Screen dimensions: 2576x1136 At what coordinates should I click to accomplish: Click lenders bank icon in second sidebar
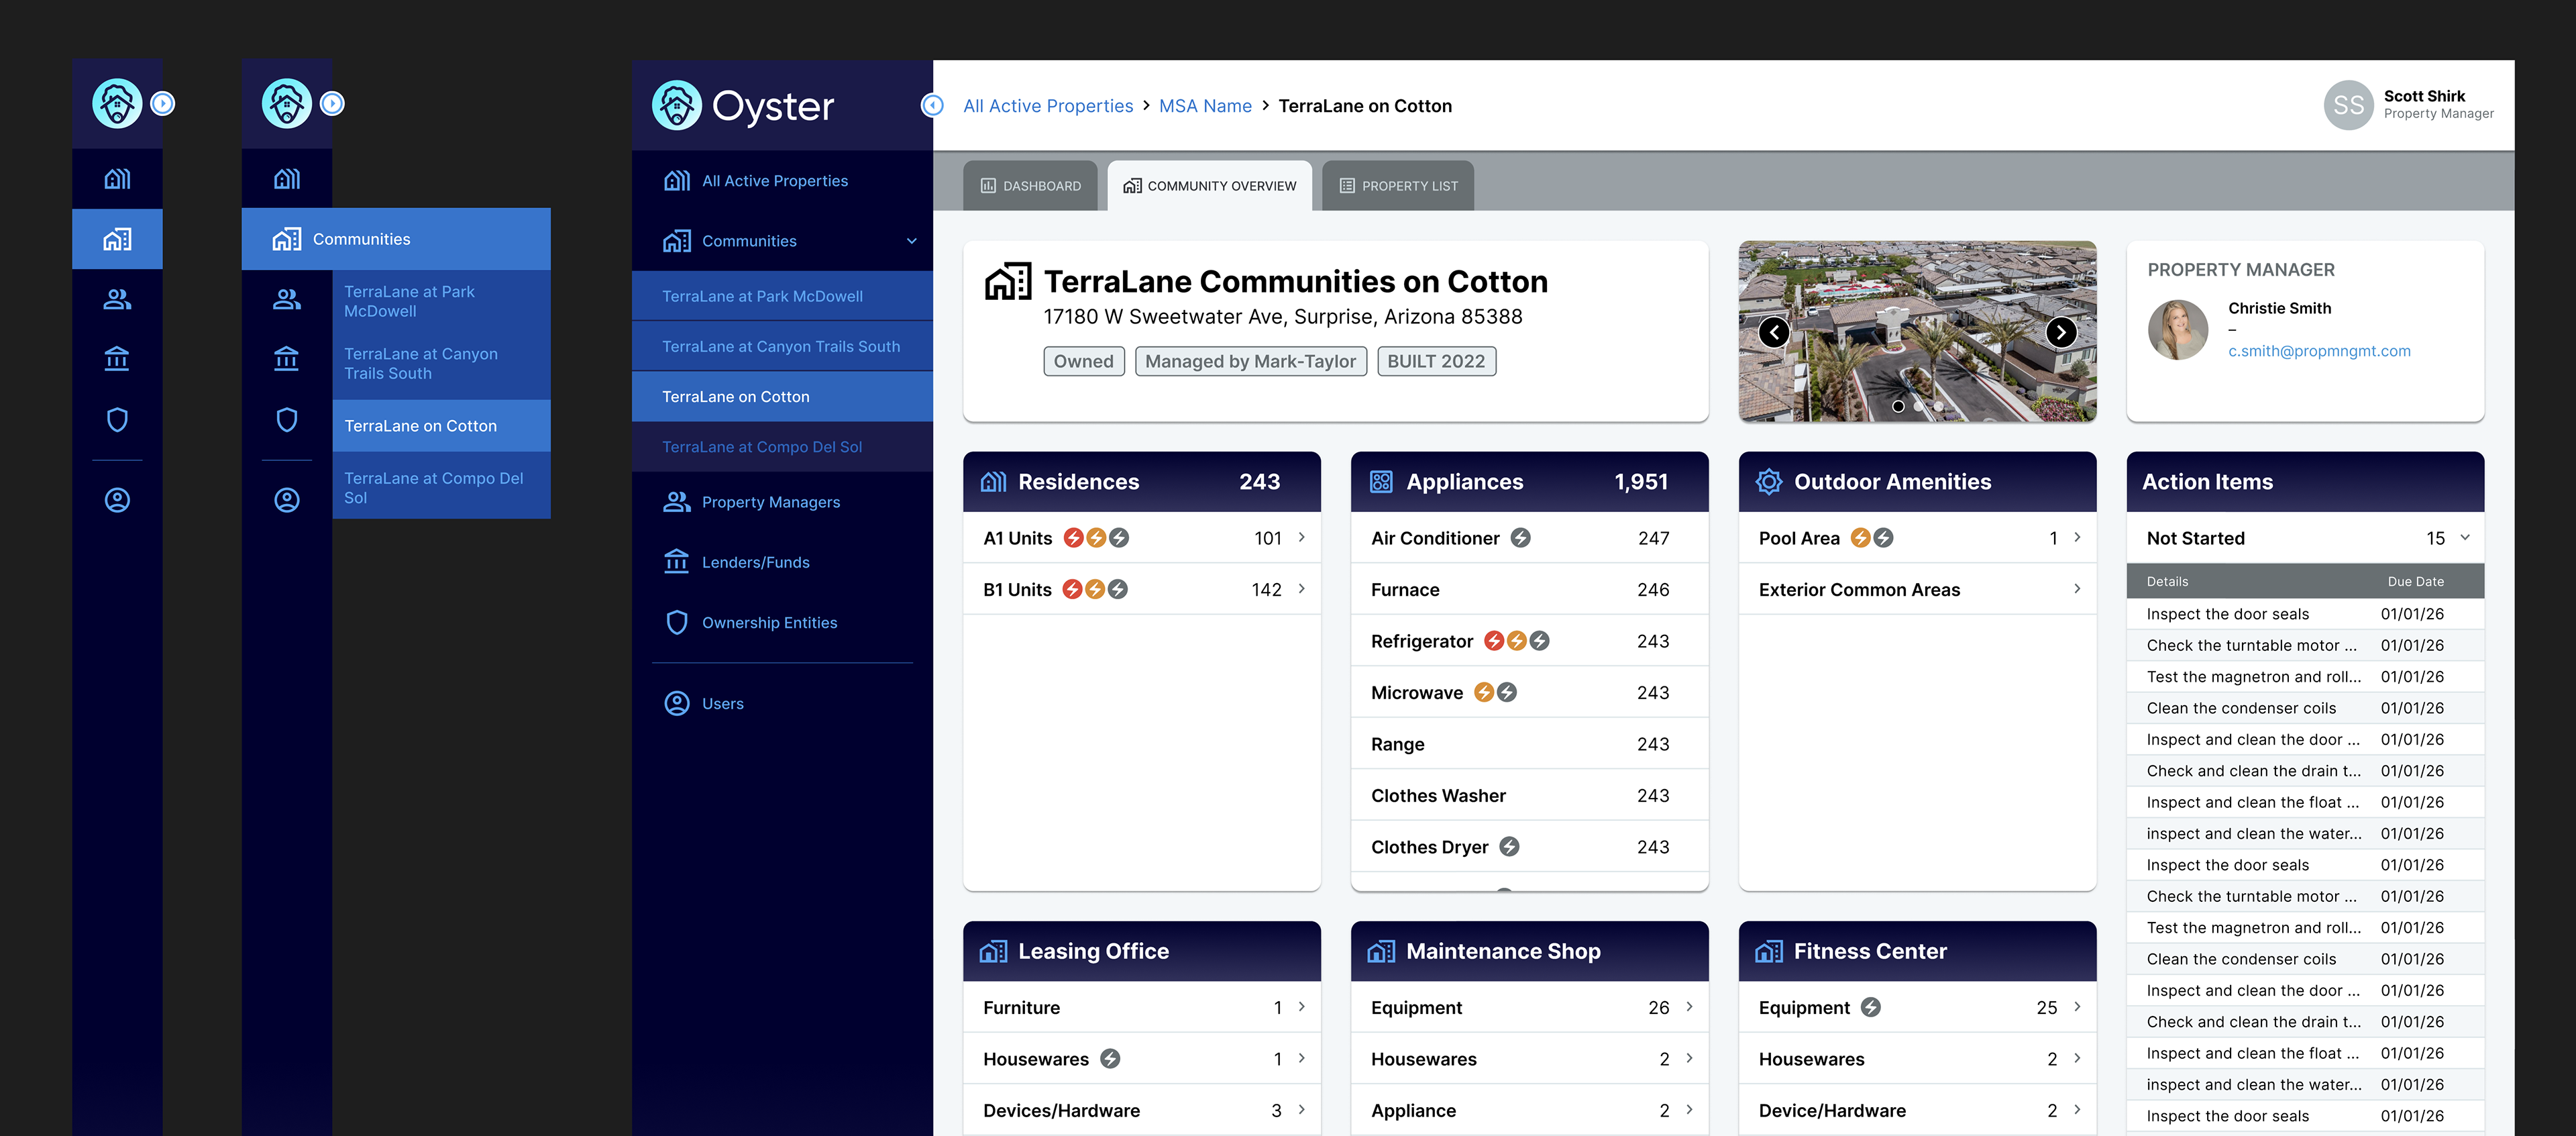pyautogui.click(x=287, y=358)
